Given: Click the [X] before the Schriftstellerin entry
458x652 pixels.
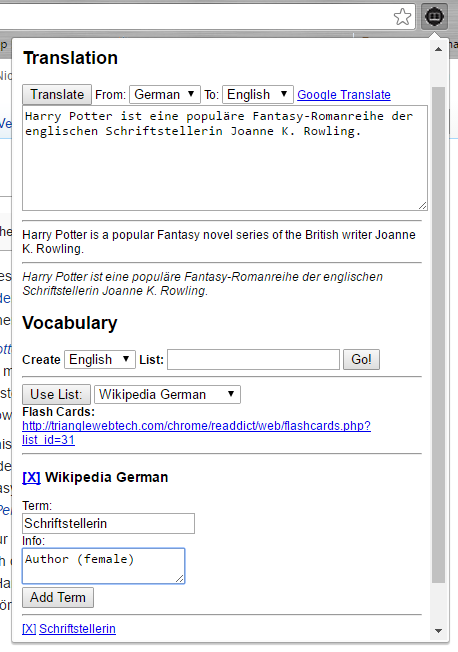Looking at the screenshot, I should pyautogui.click(x=29, y=629).
